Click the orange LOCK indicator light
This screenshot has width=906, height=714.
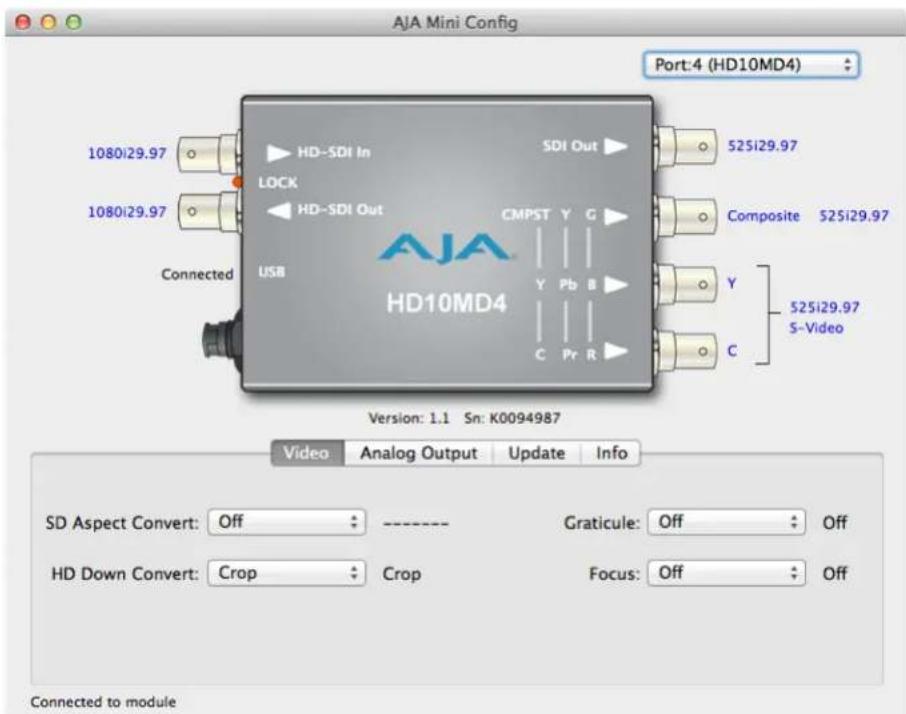pyautogui.click(x=237, y=183)
